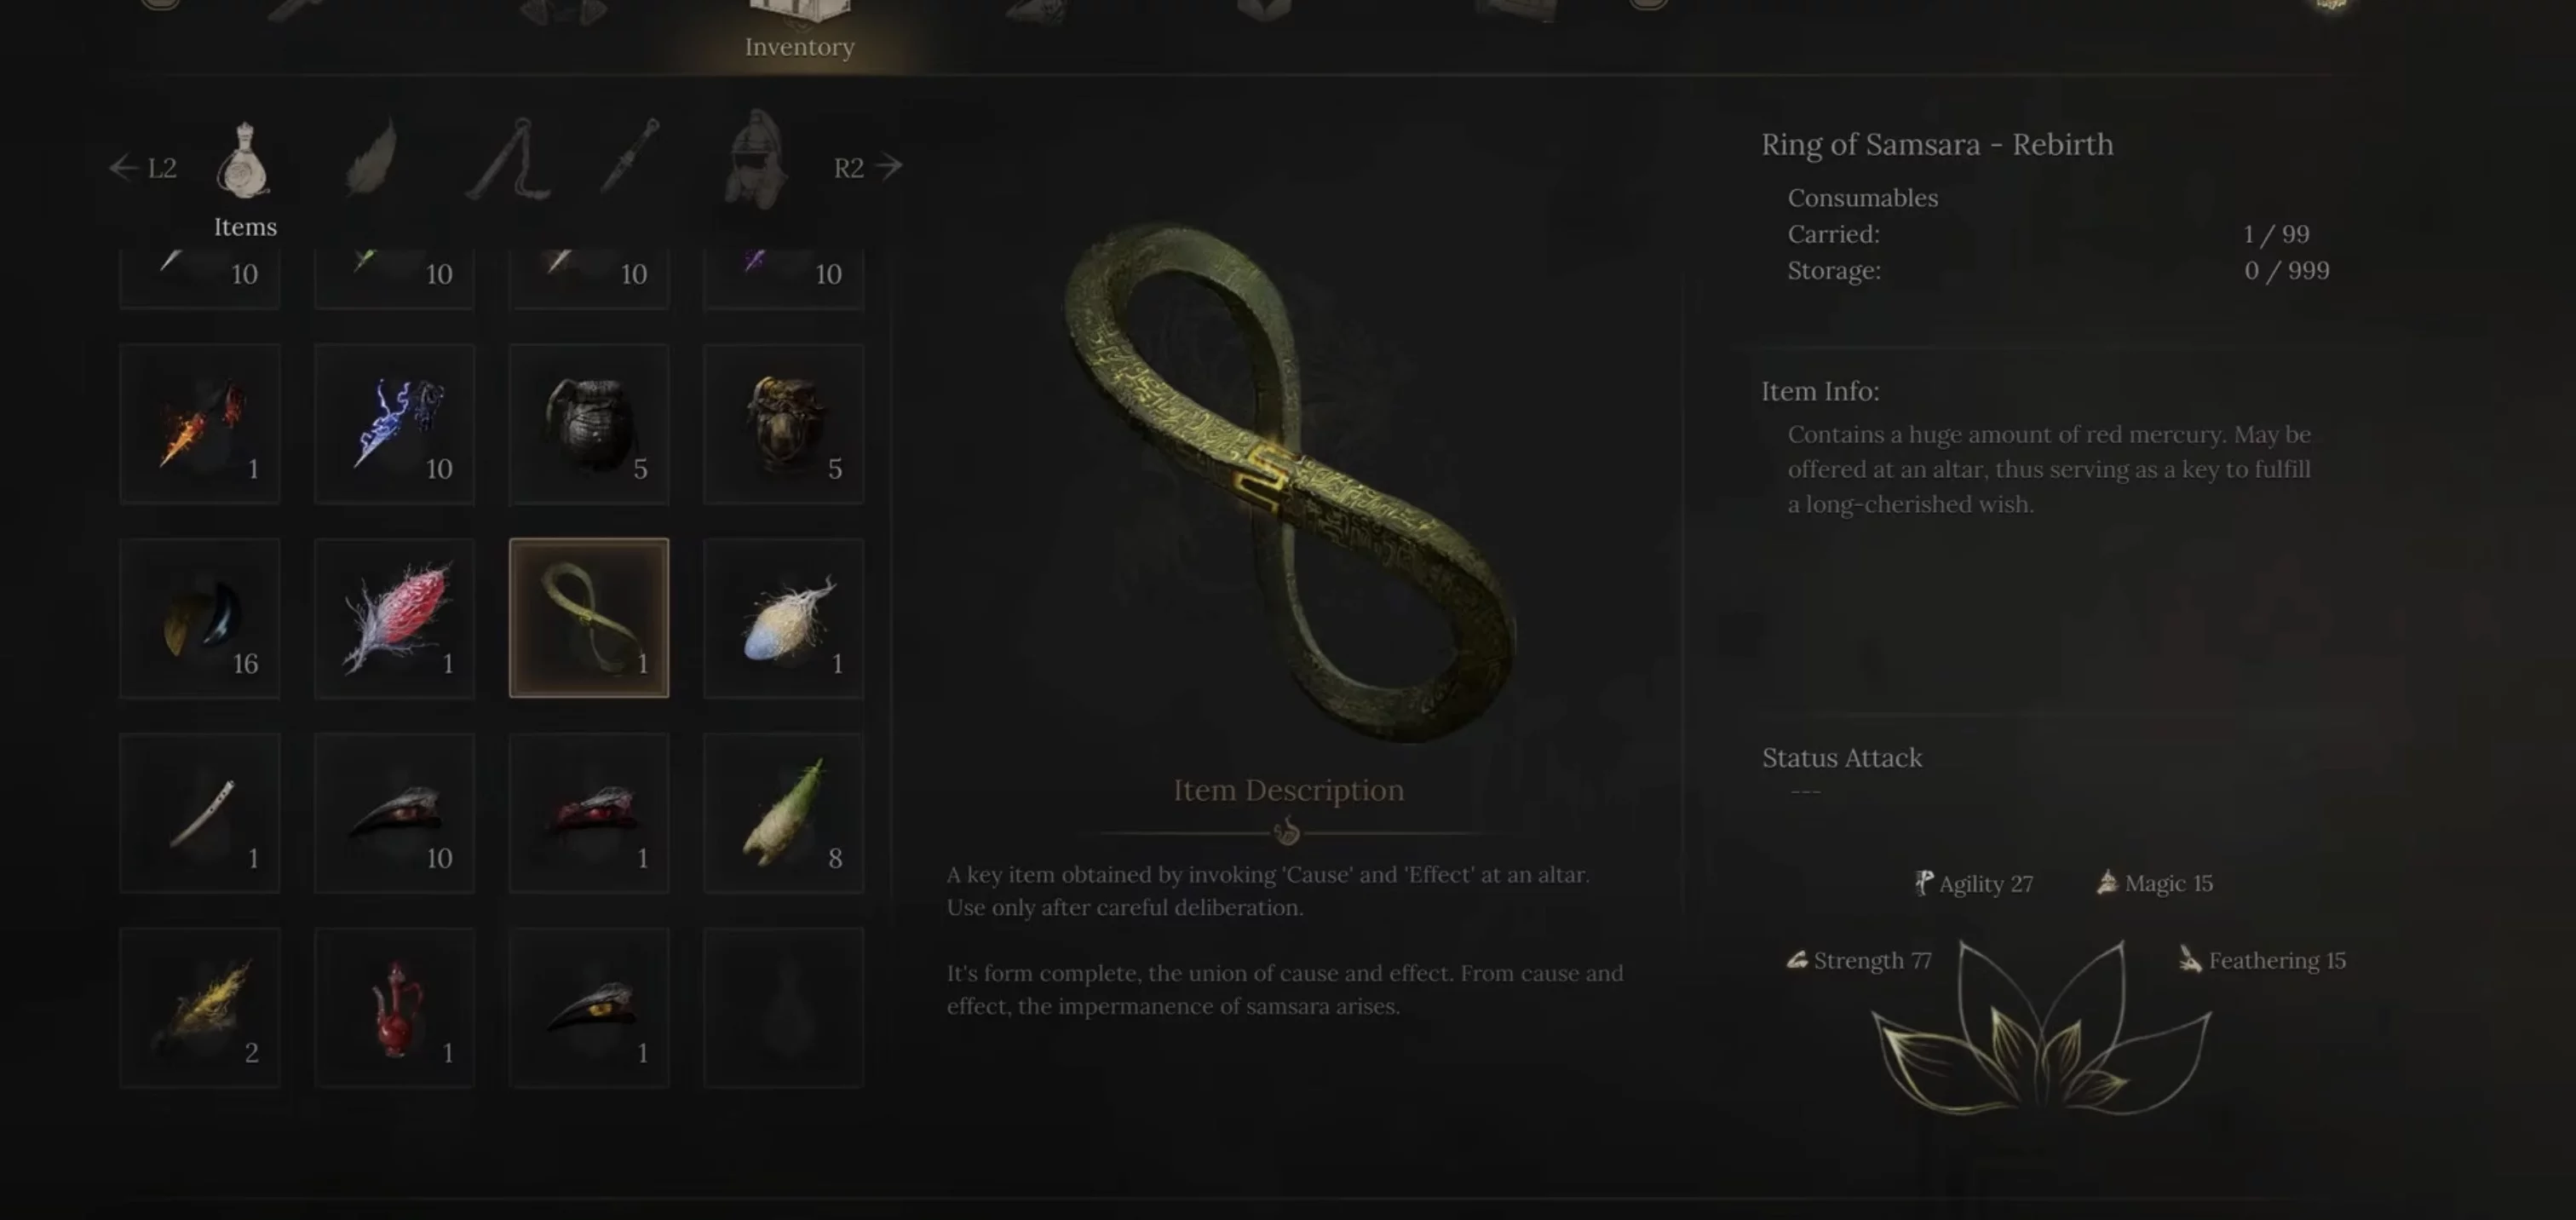The height and width of the screenshot is (1220, 2576).
Task: Go to previous category with L2 arrow
Action: (143, 167)
